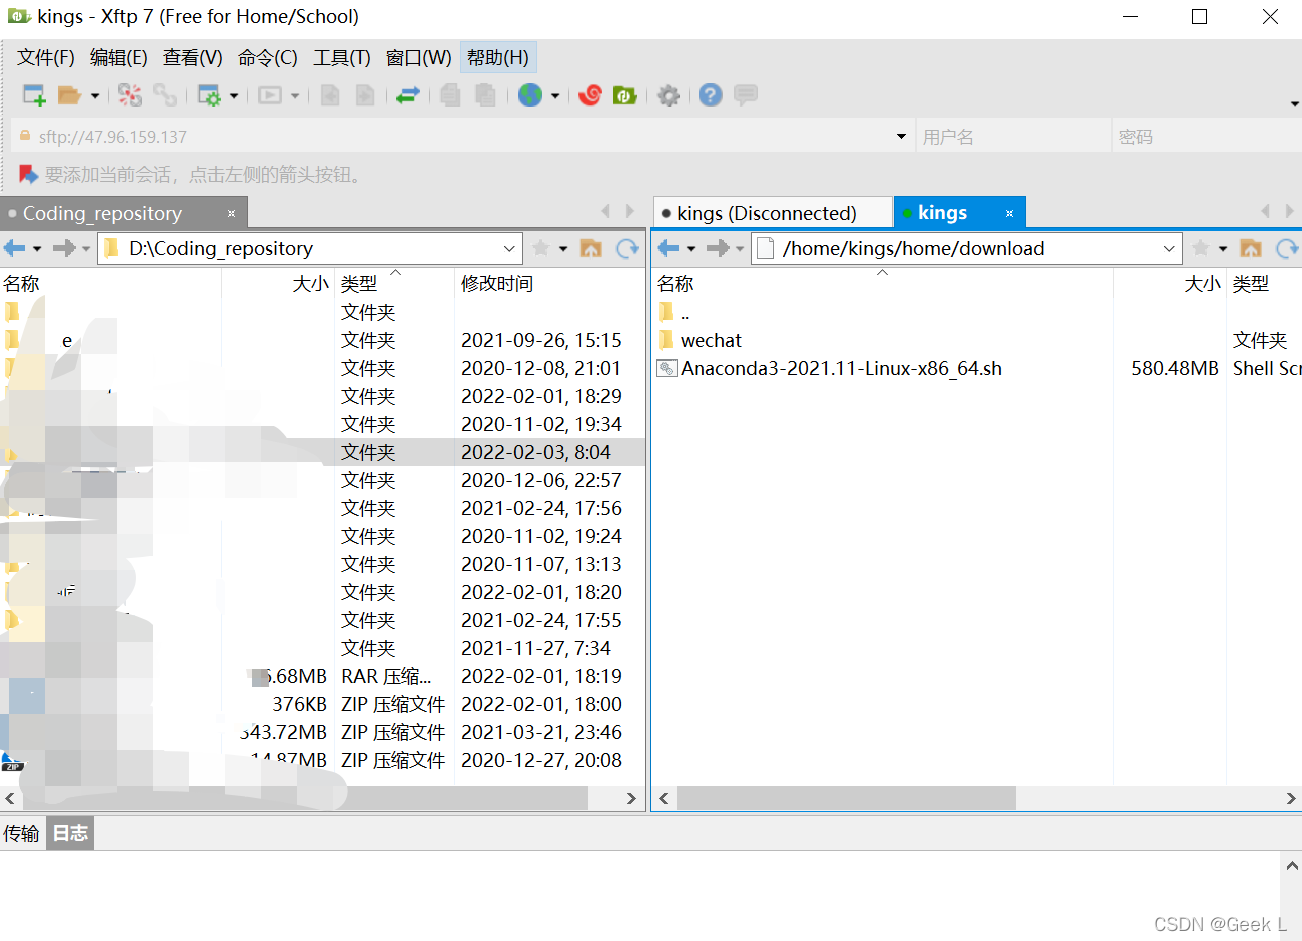
Task: Expand the Open session dropdown arrow
Action: coord(95,96)
